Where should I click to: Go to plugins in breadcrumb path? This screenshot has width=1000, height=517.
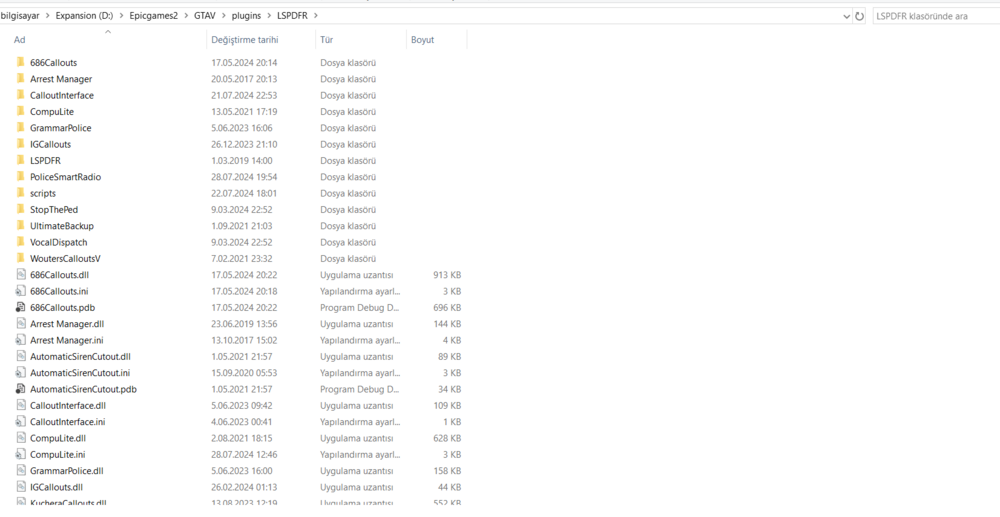point(246,16)
